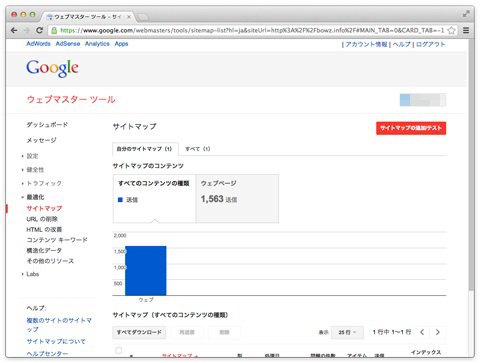Screen dimensions: 480x363
Task: Click the blurred account box at top right
Action: tap(423, 100)
